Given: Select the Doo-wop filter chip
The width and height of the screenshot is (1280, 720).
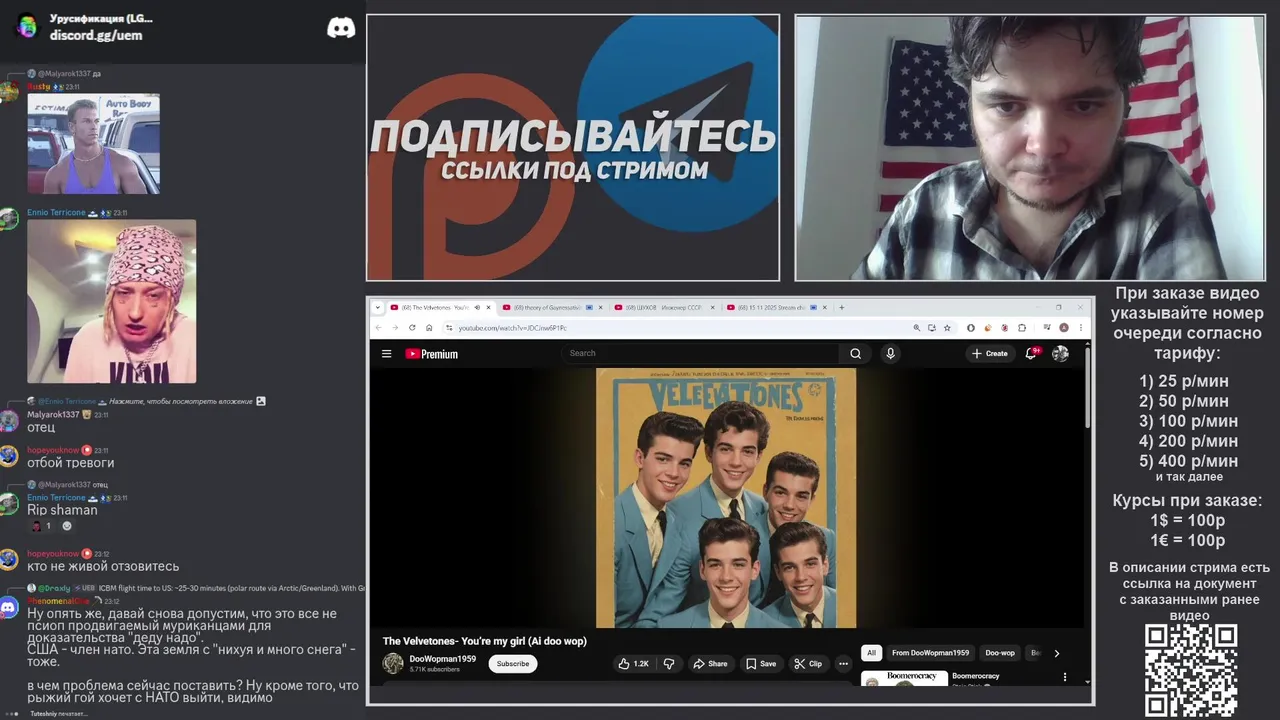Looking at the screenshot, I should tap(1000, 653).
